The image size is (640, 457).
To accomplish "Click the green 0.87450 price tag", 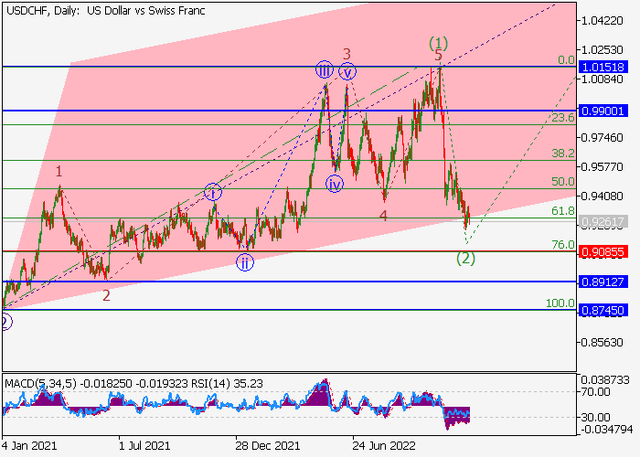I will [x=603, y=311].
